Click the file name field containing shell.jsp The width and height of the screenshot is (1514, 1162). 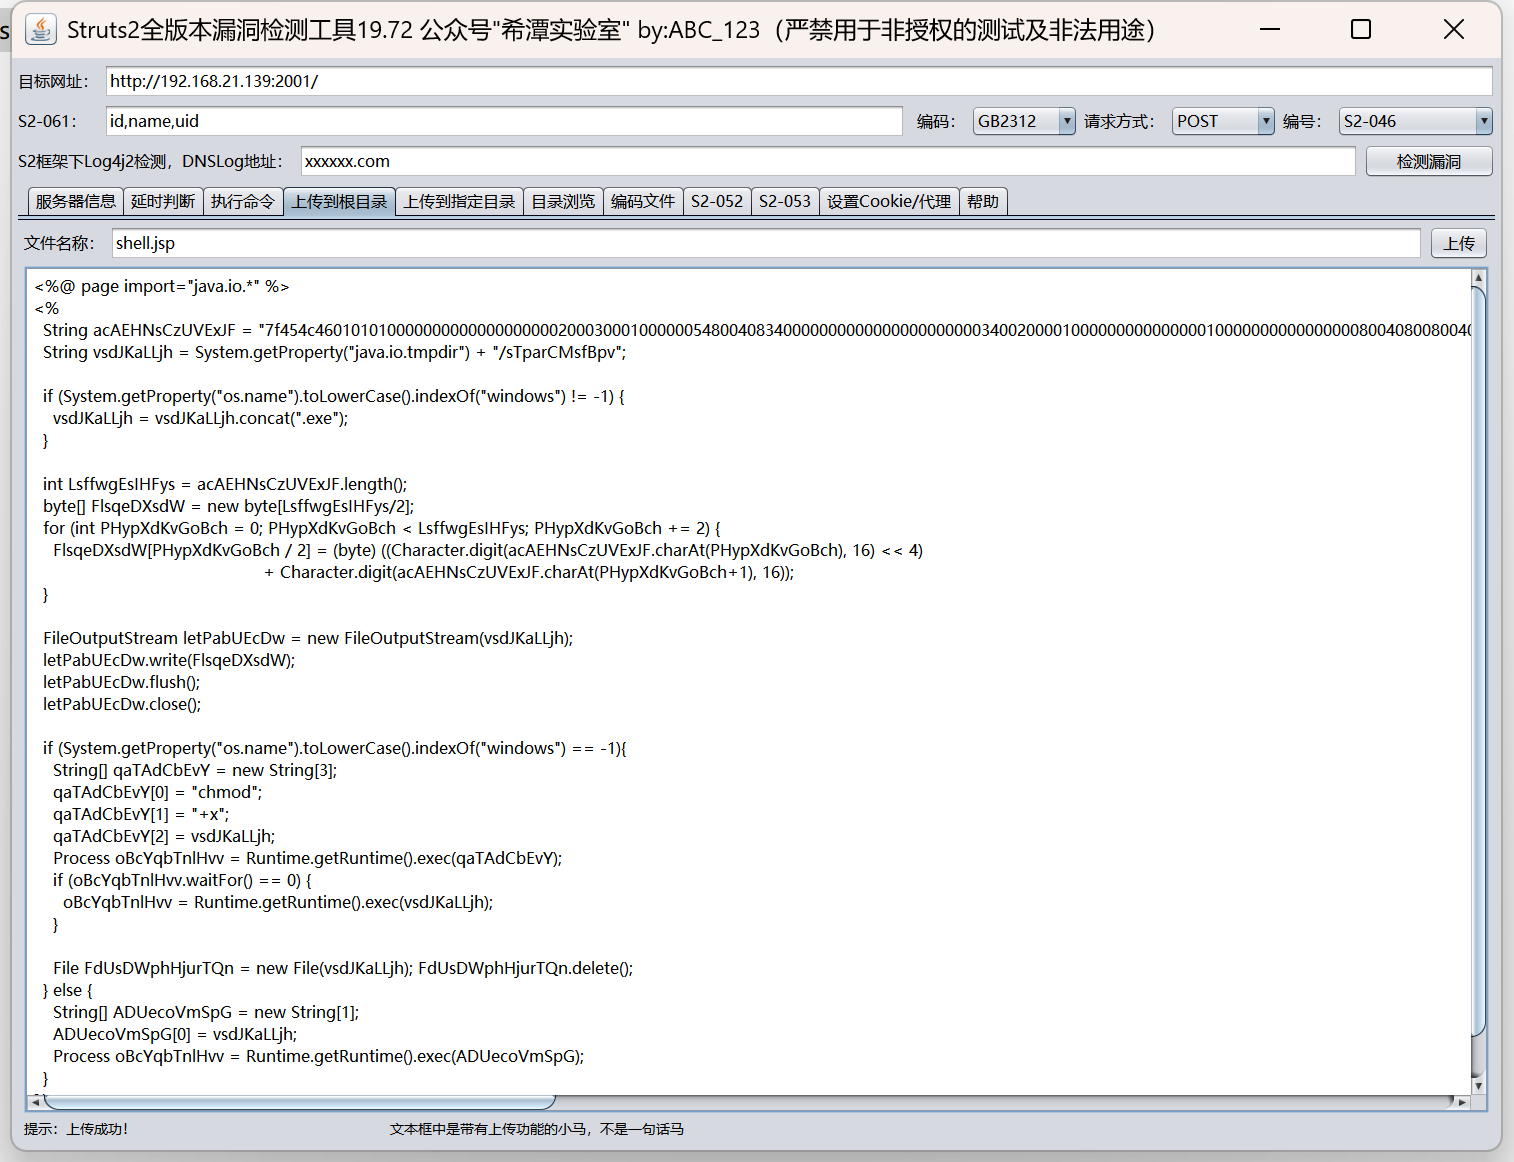click(x=766, y=243)
